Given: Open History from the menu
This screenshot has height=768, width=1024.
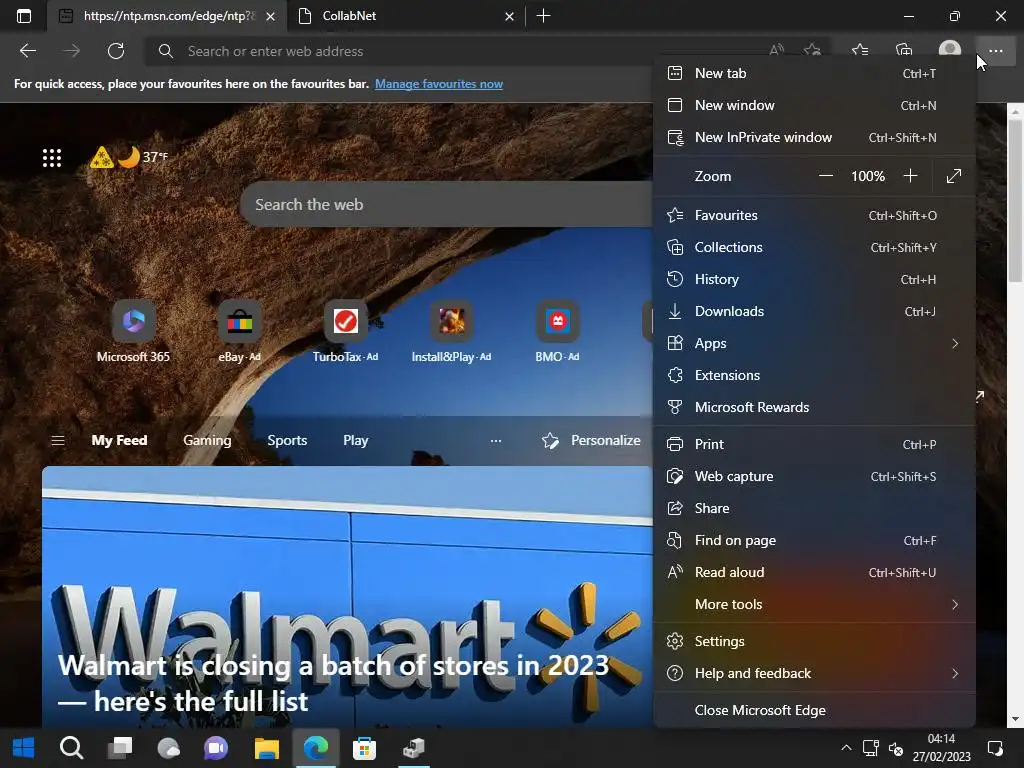Looking at the screenshot, I should 814,280.
